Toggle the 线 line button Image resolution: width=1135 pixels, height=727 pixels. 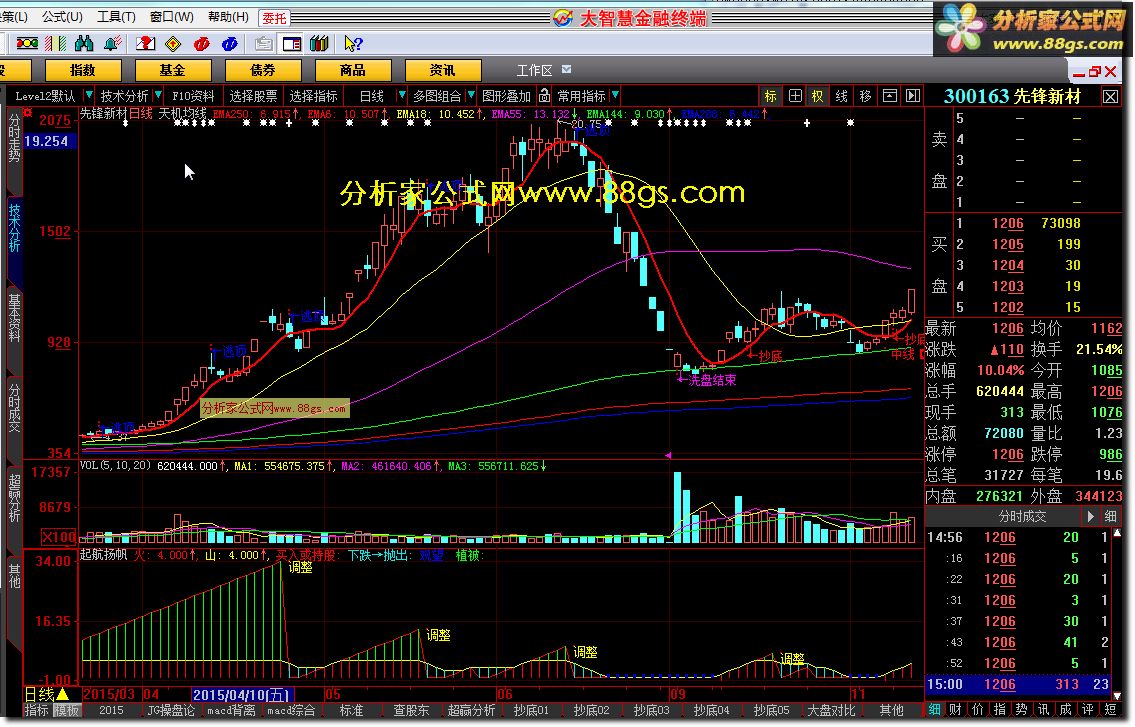(x=842, y=96)
